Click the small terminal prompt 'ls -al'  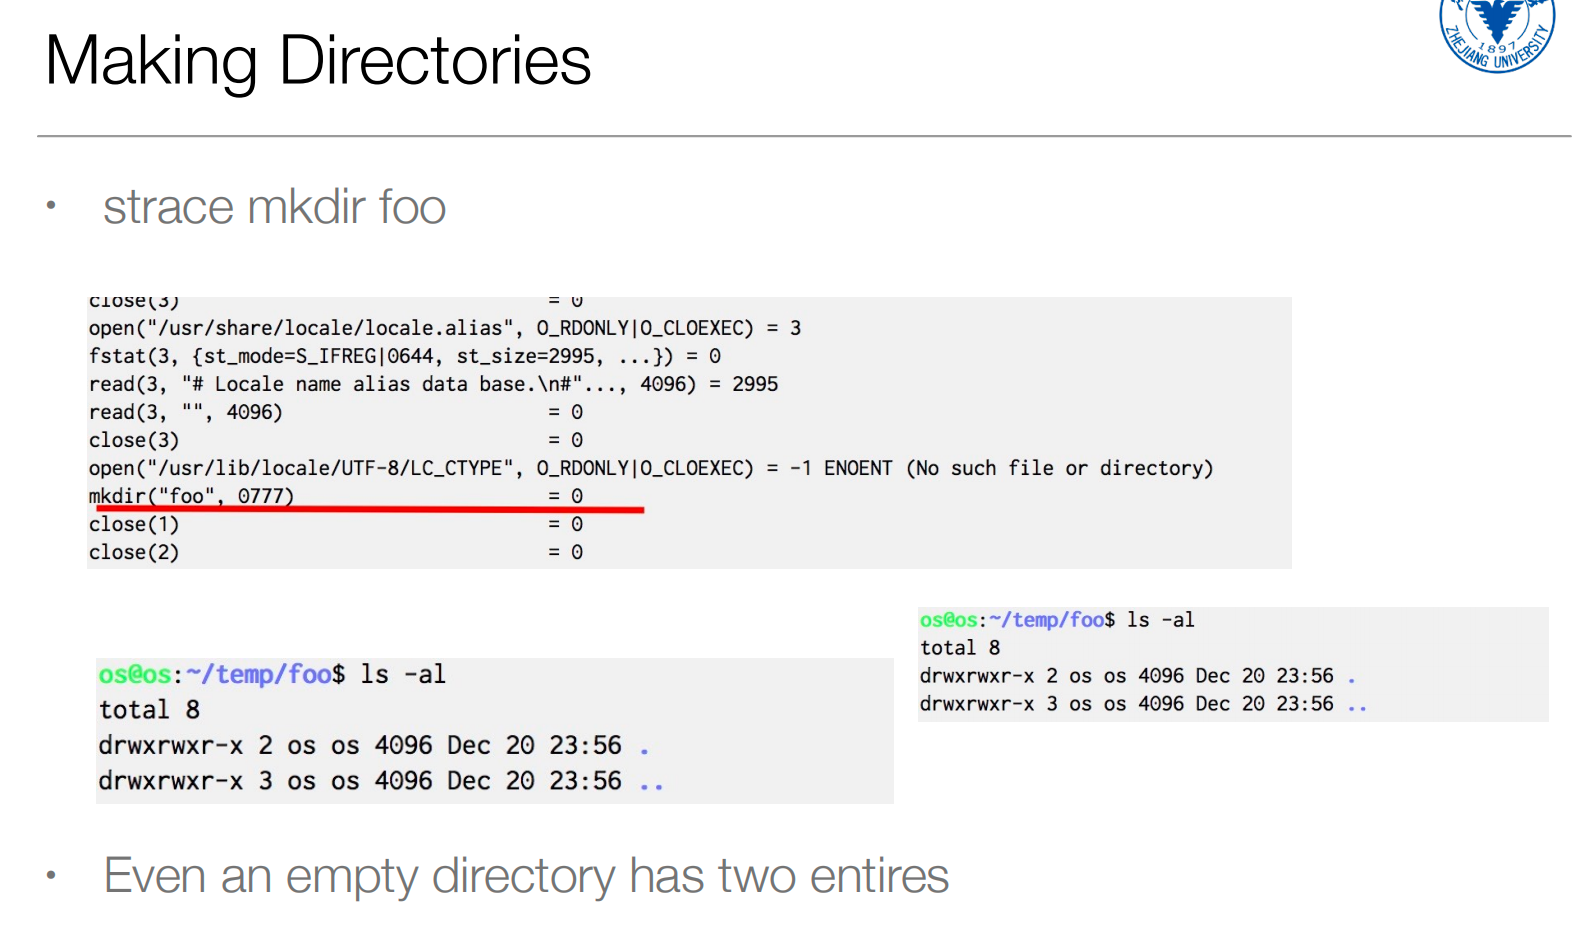tap(1057, 620)
